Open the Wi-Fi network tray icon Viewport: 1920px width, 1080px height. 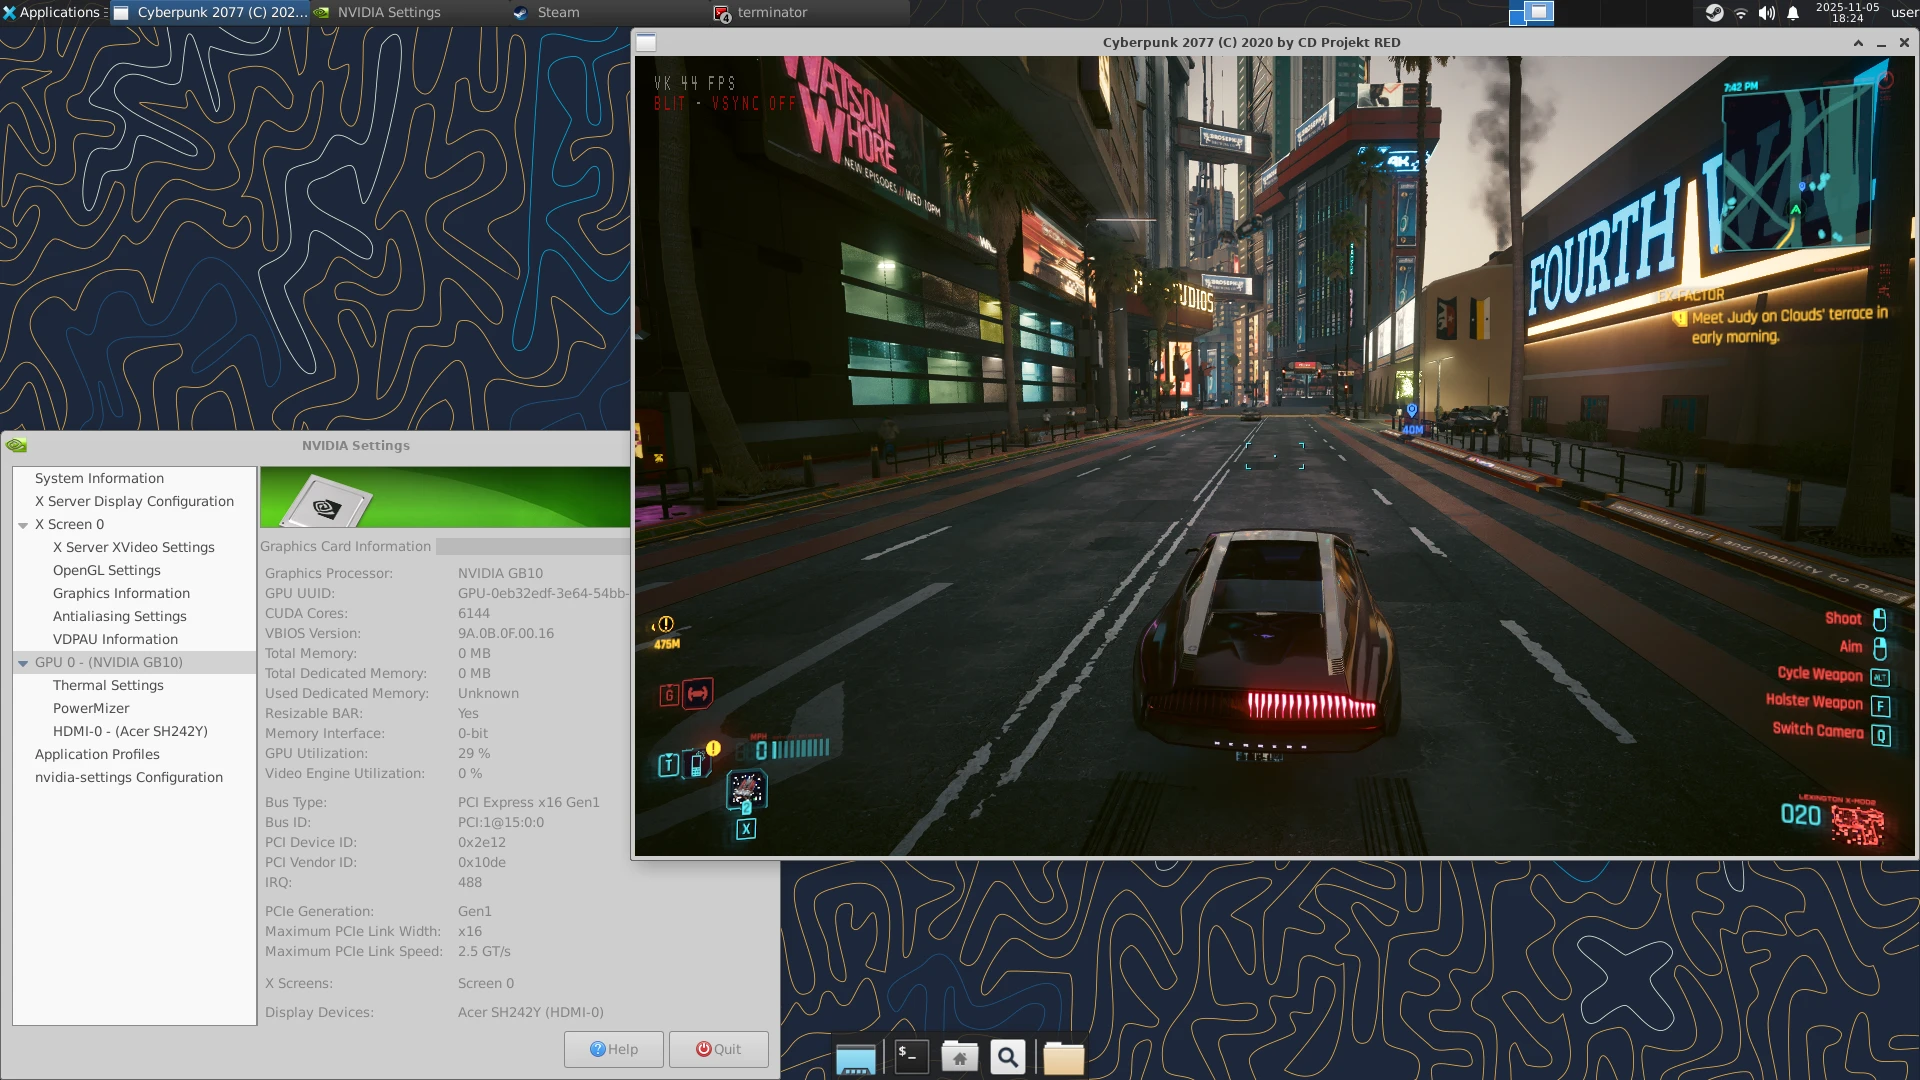pyautogui.click(x=1740, y=13)
